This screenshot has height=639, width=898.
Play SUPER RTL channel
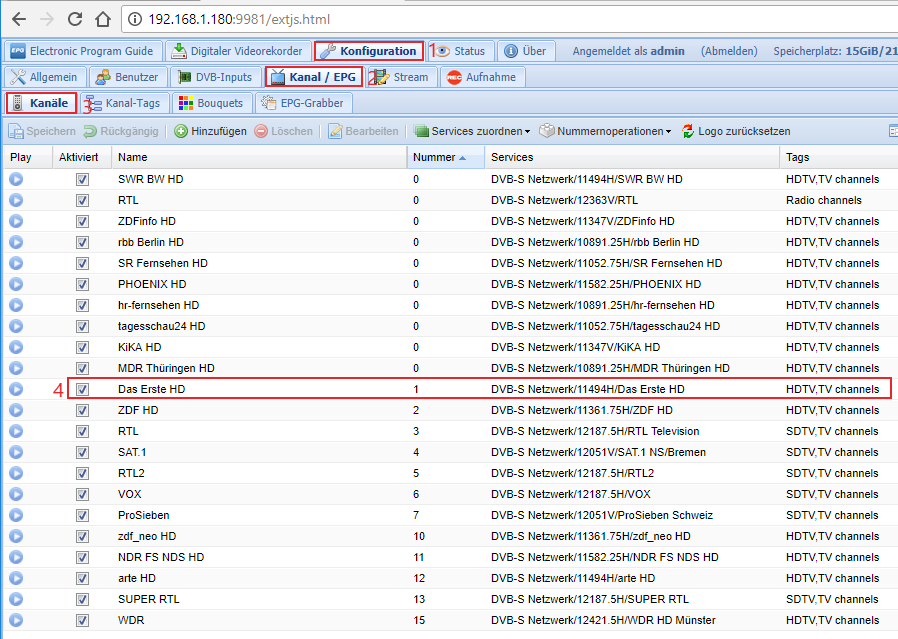click(16, 599)
